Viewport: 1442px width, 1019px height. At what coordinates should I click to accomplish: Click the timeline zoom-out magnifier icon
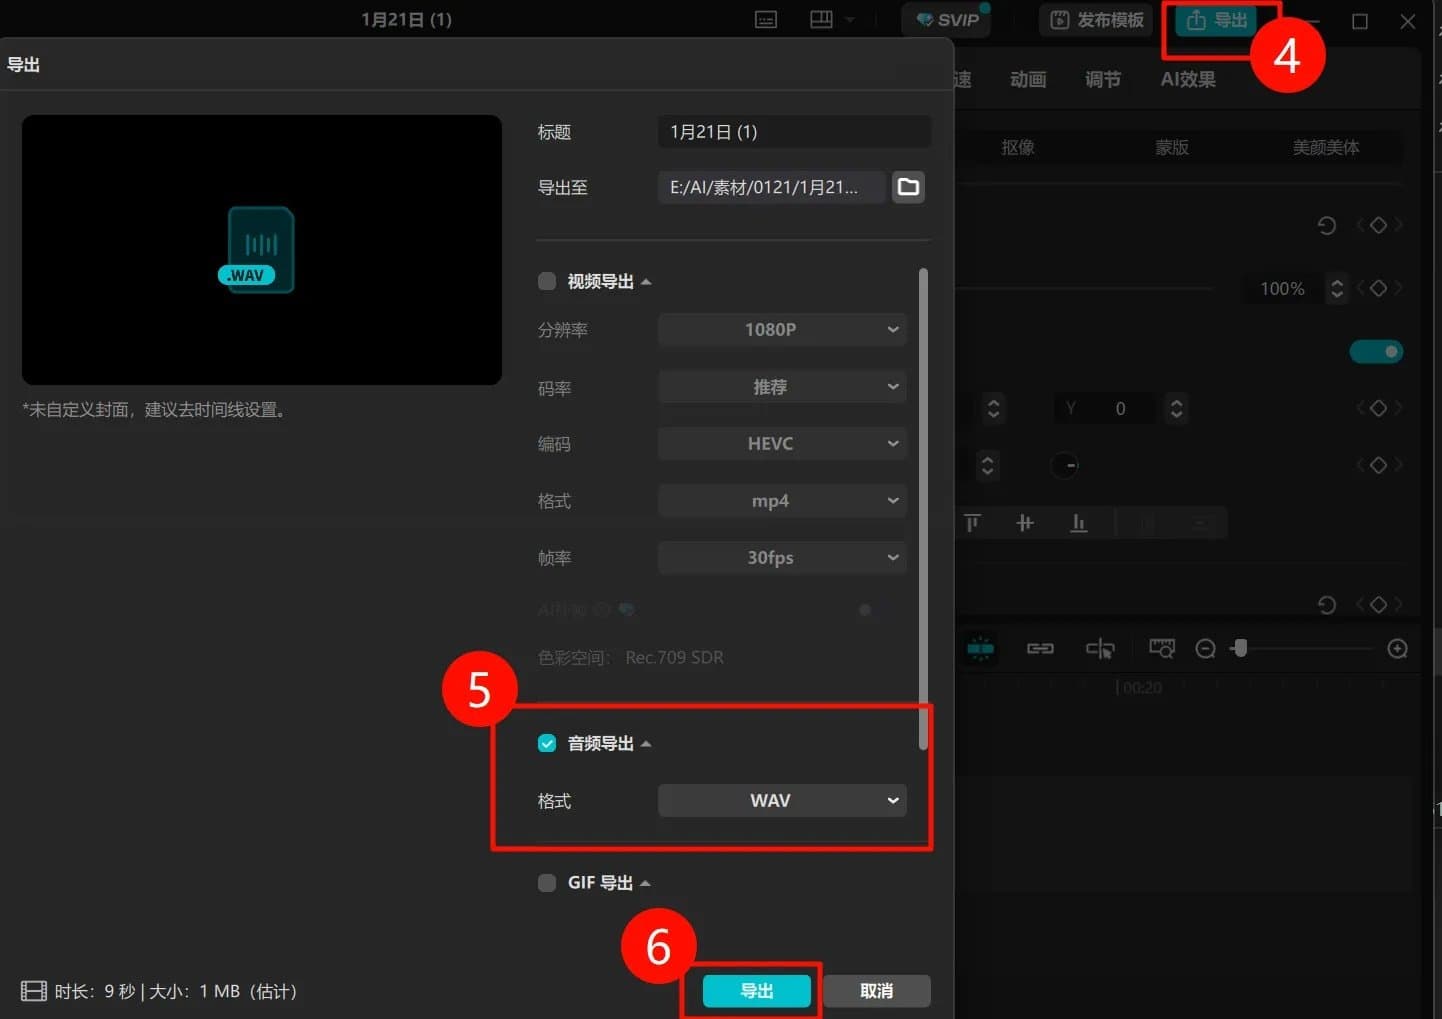1205,649
